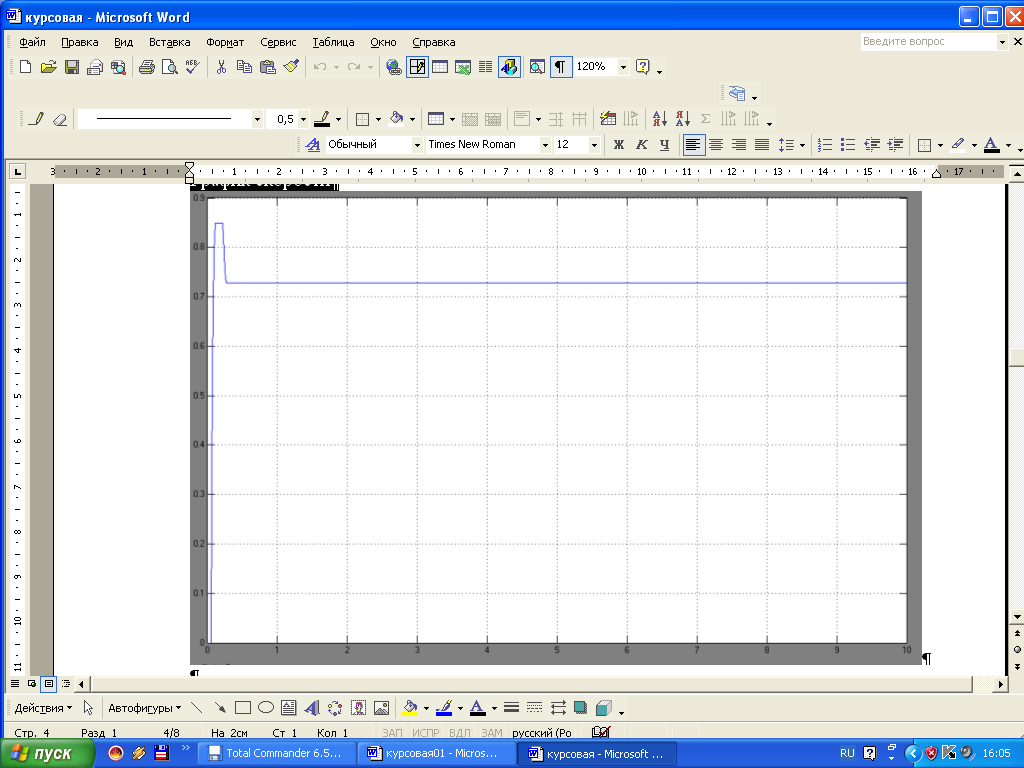
Task: Toggle the Tables and Borders toolbar
Action: point(417,67)
